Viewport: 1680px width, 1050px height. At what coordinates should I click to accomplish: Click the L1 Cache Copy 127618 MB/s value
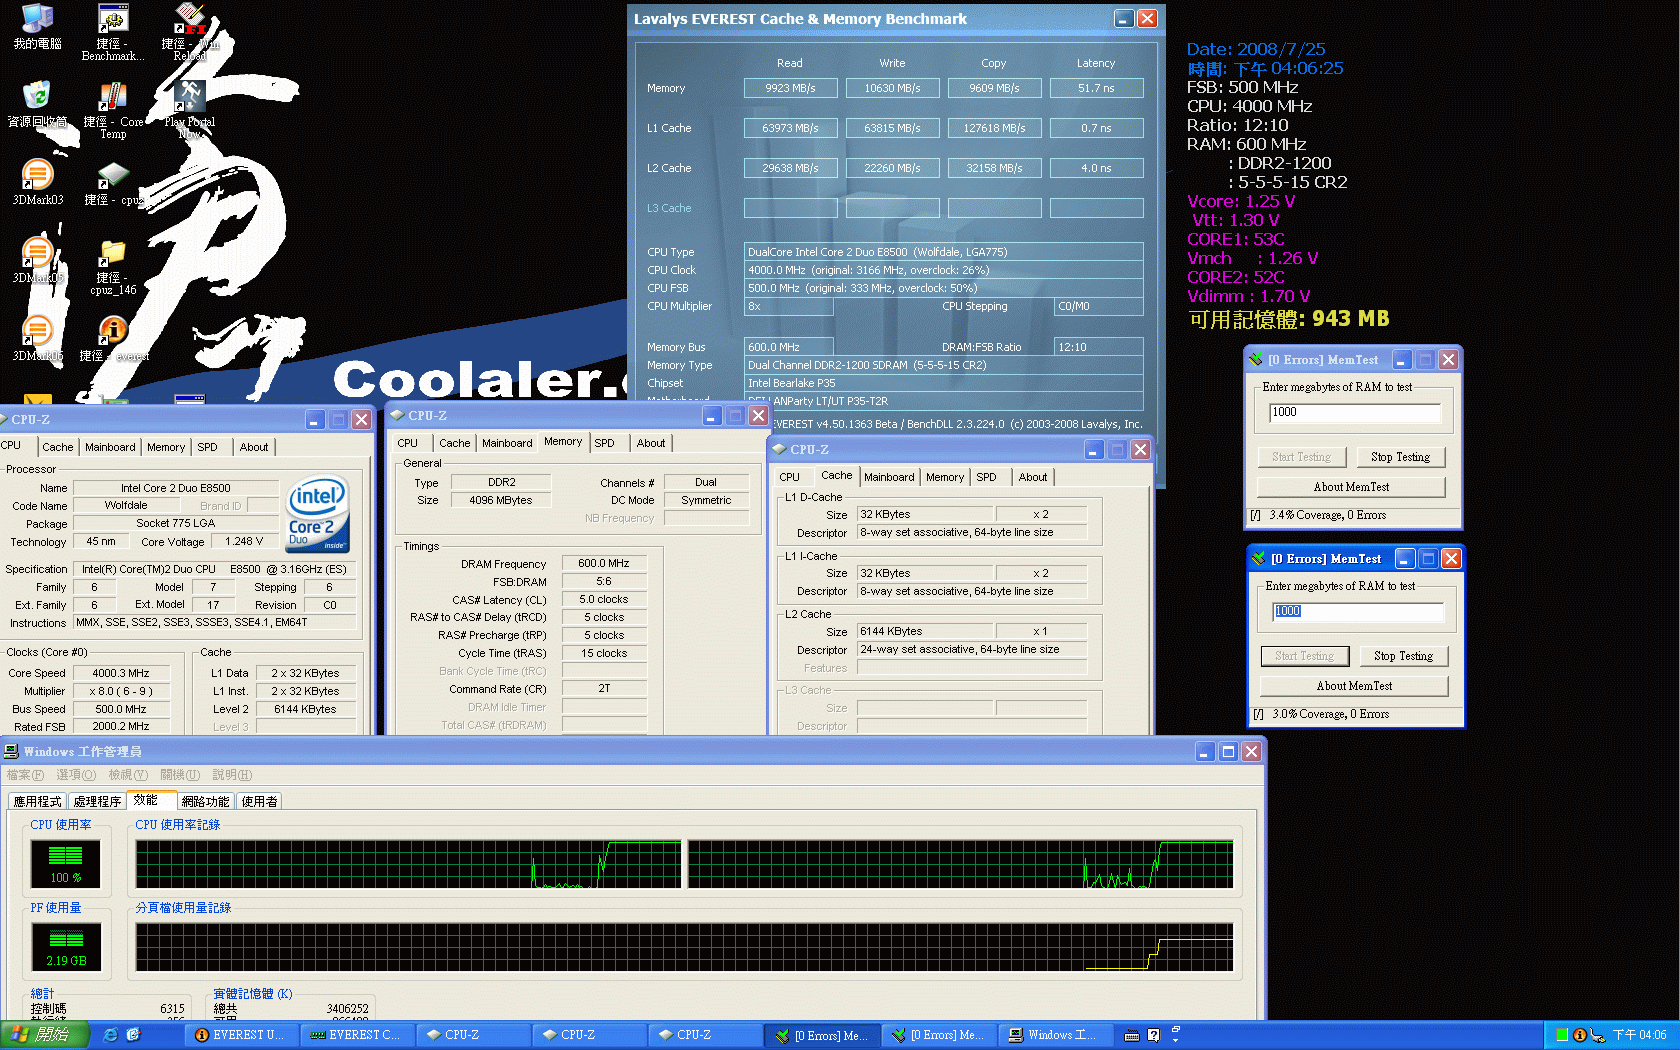[x=994, y=128]
